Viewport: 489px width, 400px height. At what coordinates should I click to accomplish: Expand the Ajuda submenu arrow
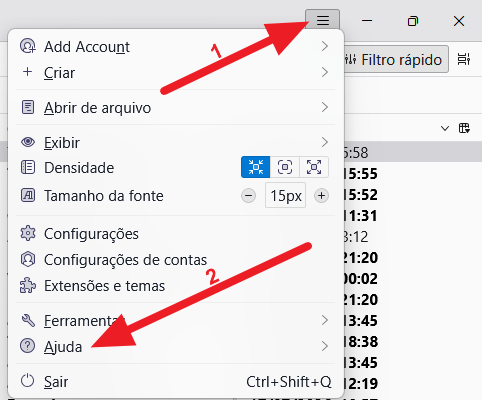point(325,346)
